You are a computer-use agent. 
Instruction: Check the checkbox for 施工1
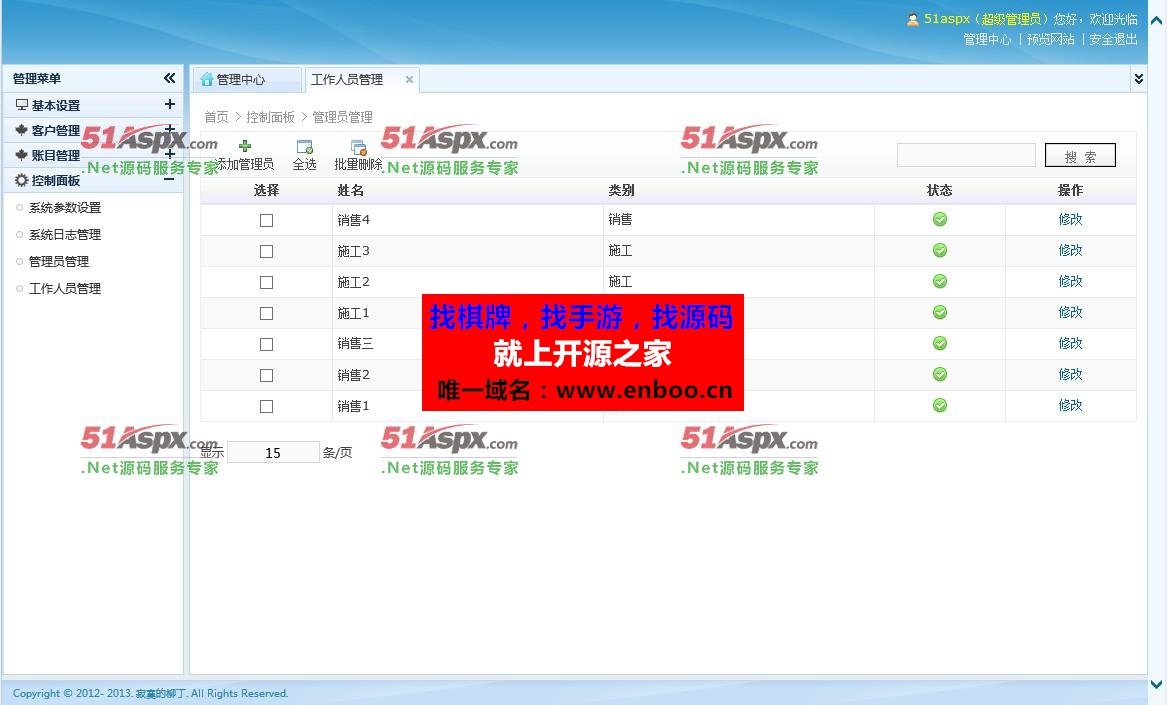pos(266,313)
